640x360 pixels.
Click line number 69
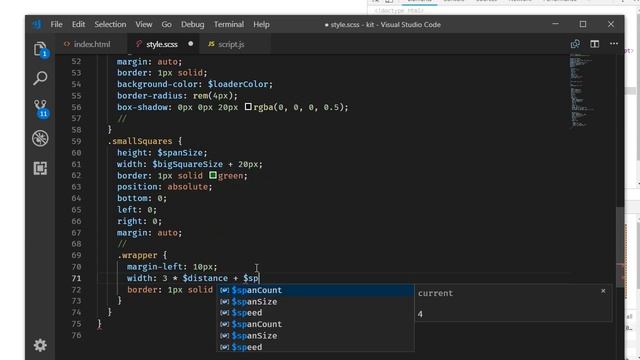coord(76,256)
